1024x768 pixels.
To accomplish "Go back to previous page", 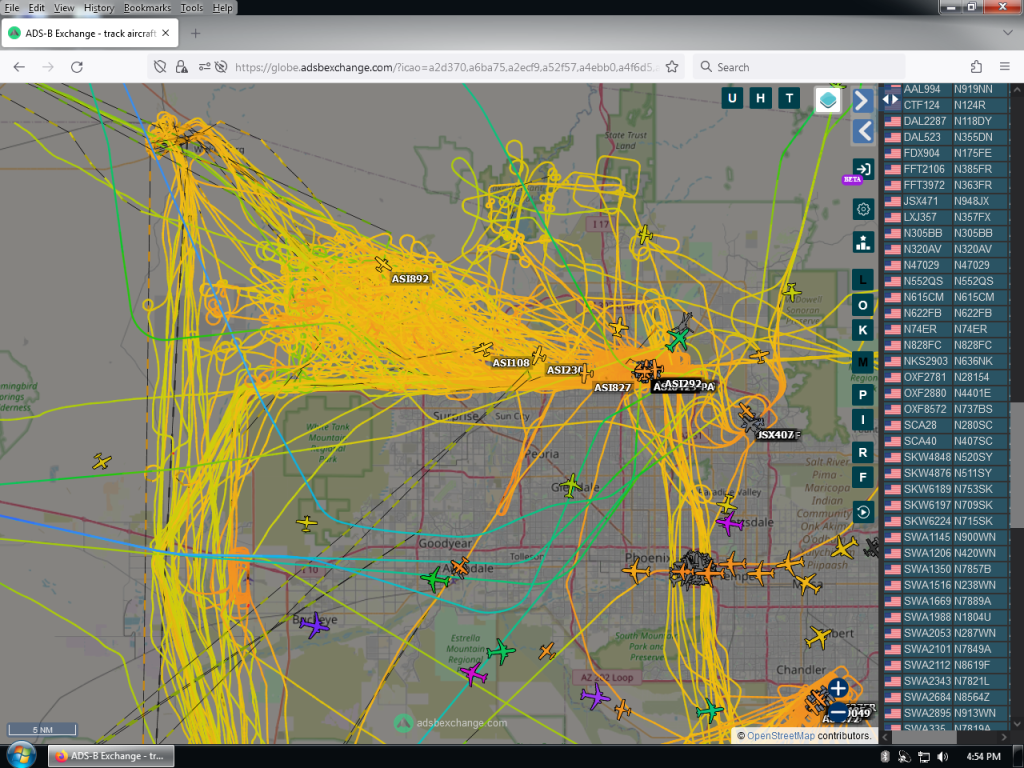I will [x=19, y=67].
